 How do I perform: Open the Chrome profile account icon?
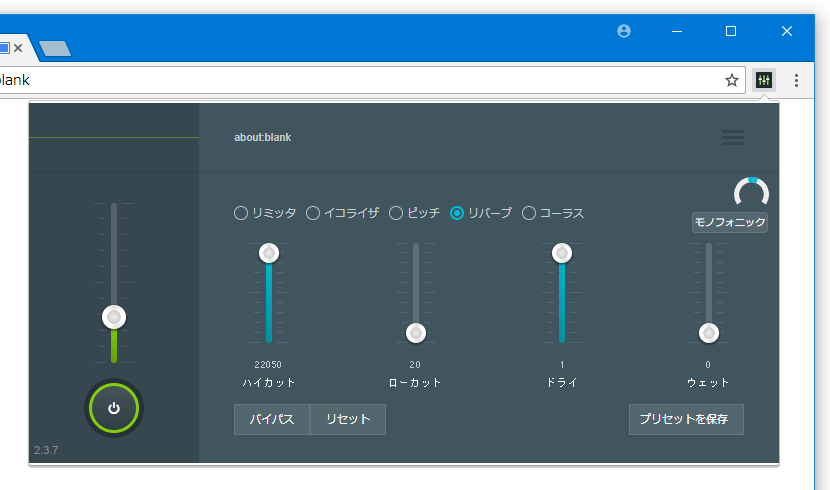coord(624,31)
